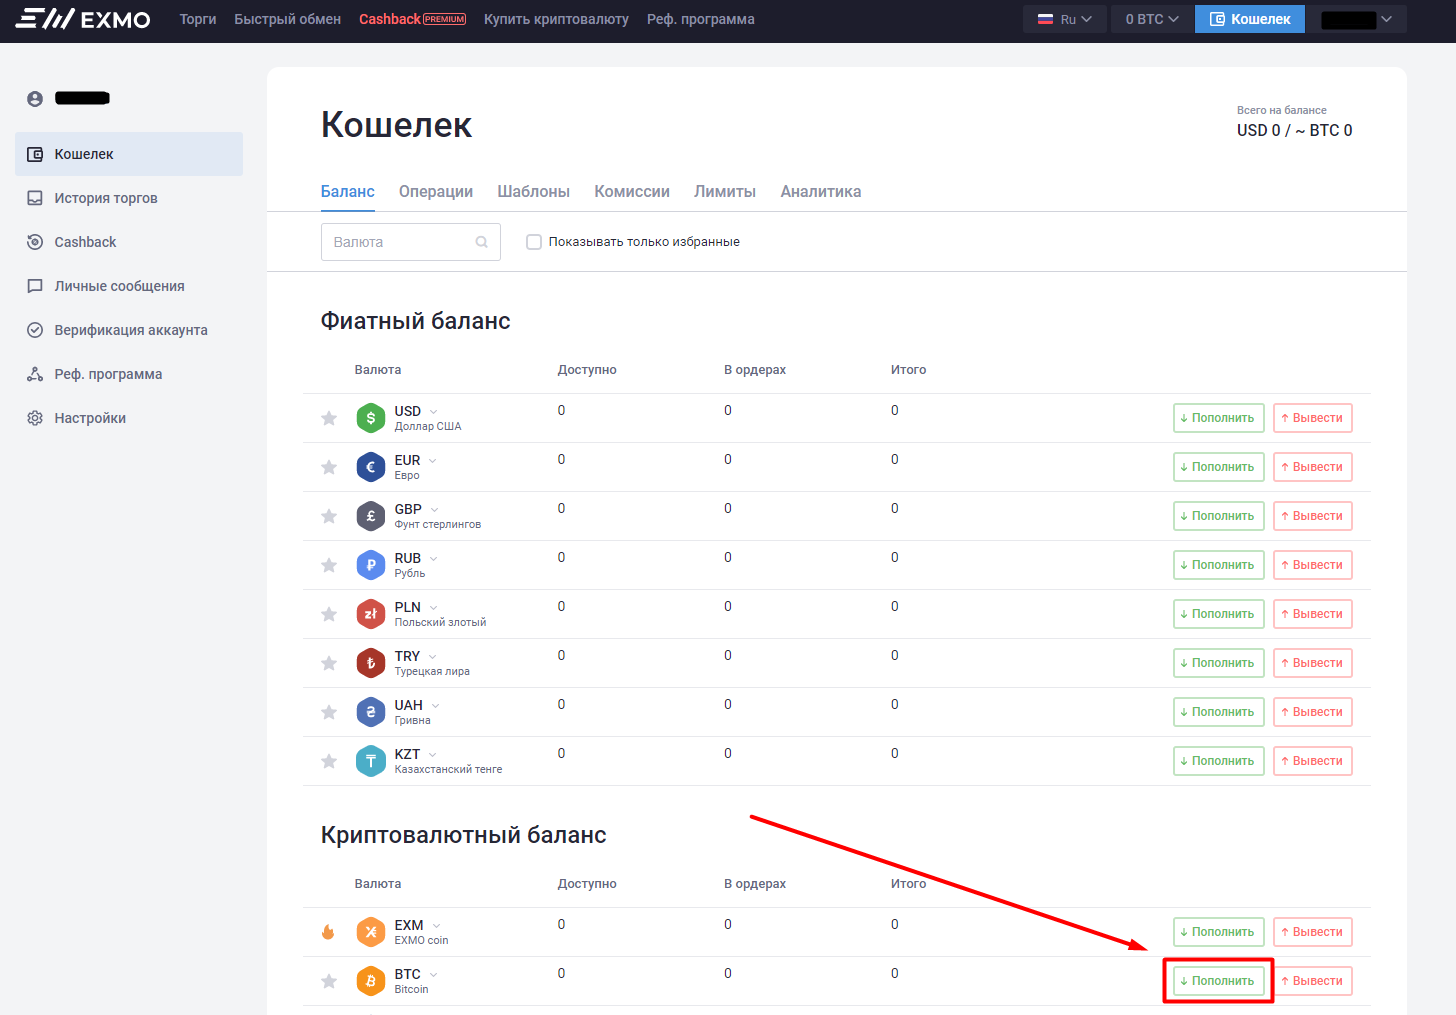Click the UAH hryvnia currency icon

(371, 712)
